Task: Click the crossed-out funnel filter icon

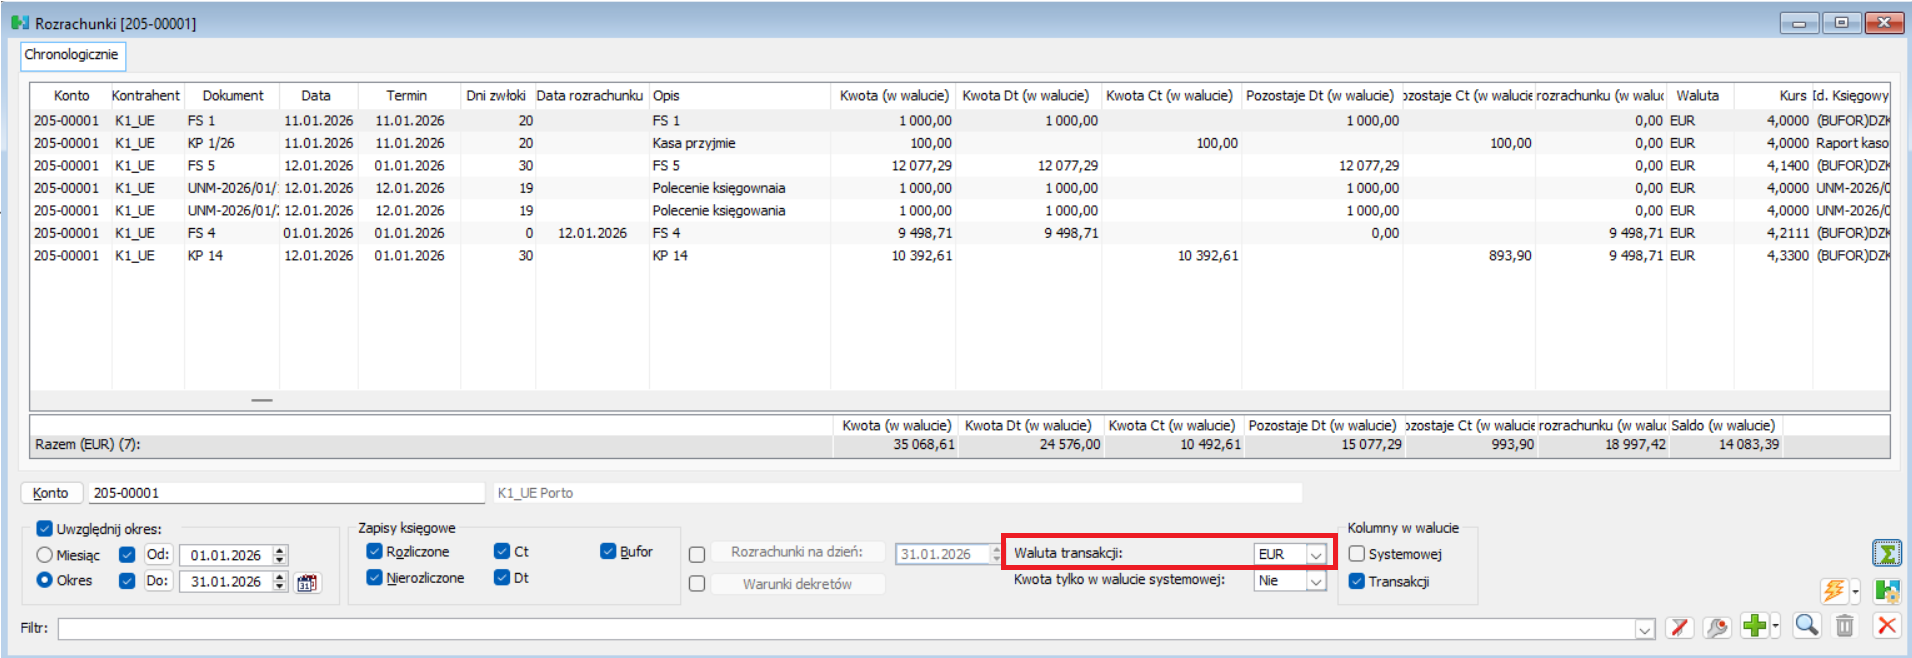Action: (1679, 627)
